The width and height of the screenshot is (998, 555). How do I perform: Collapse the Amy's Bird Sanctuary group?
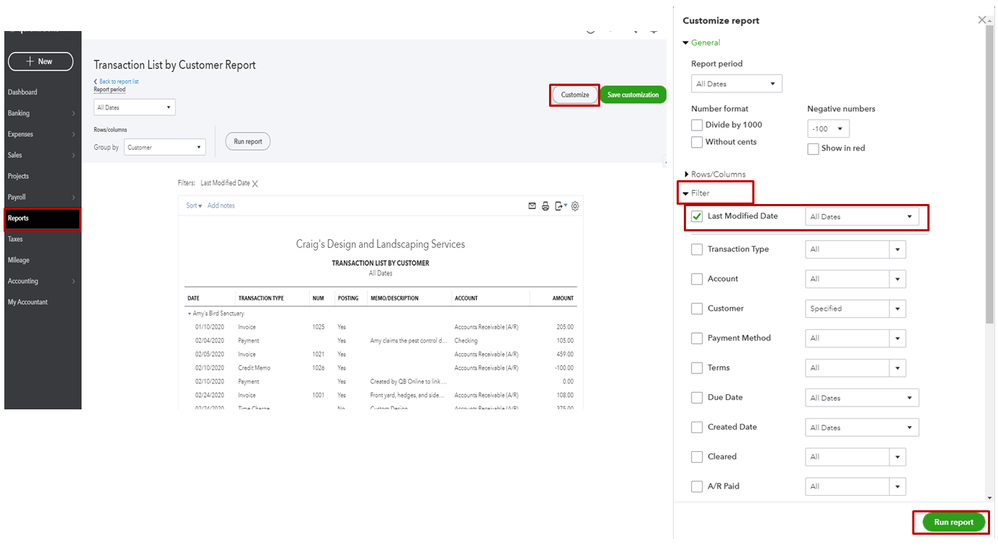[x=188, y=314]
